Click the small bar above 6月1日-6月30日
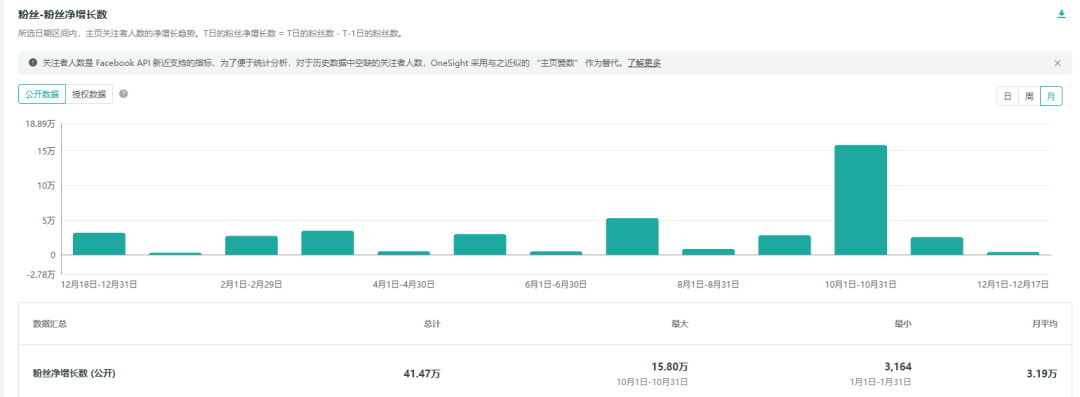The width and height of the screenshot is (1080, 397). (556, 253)
